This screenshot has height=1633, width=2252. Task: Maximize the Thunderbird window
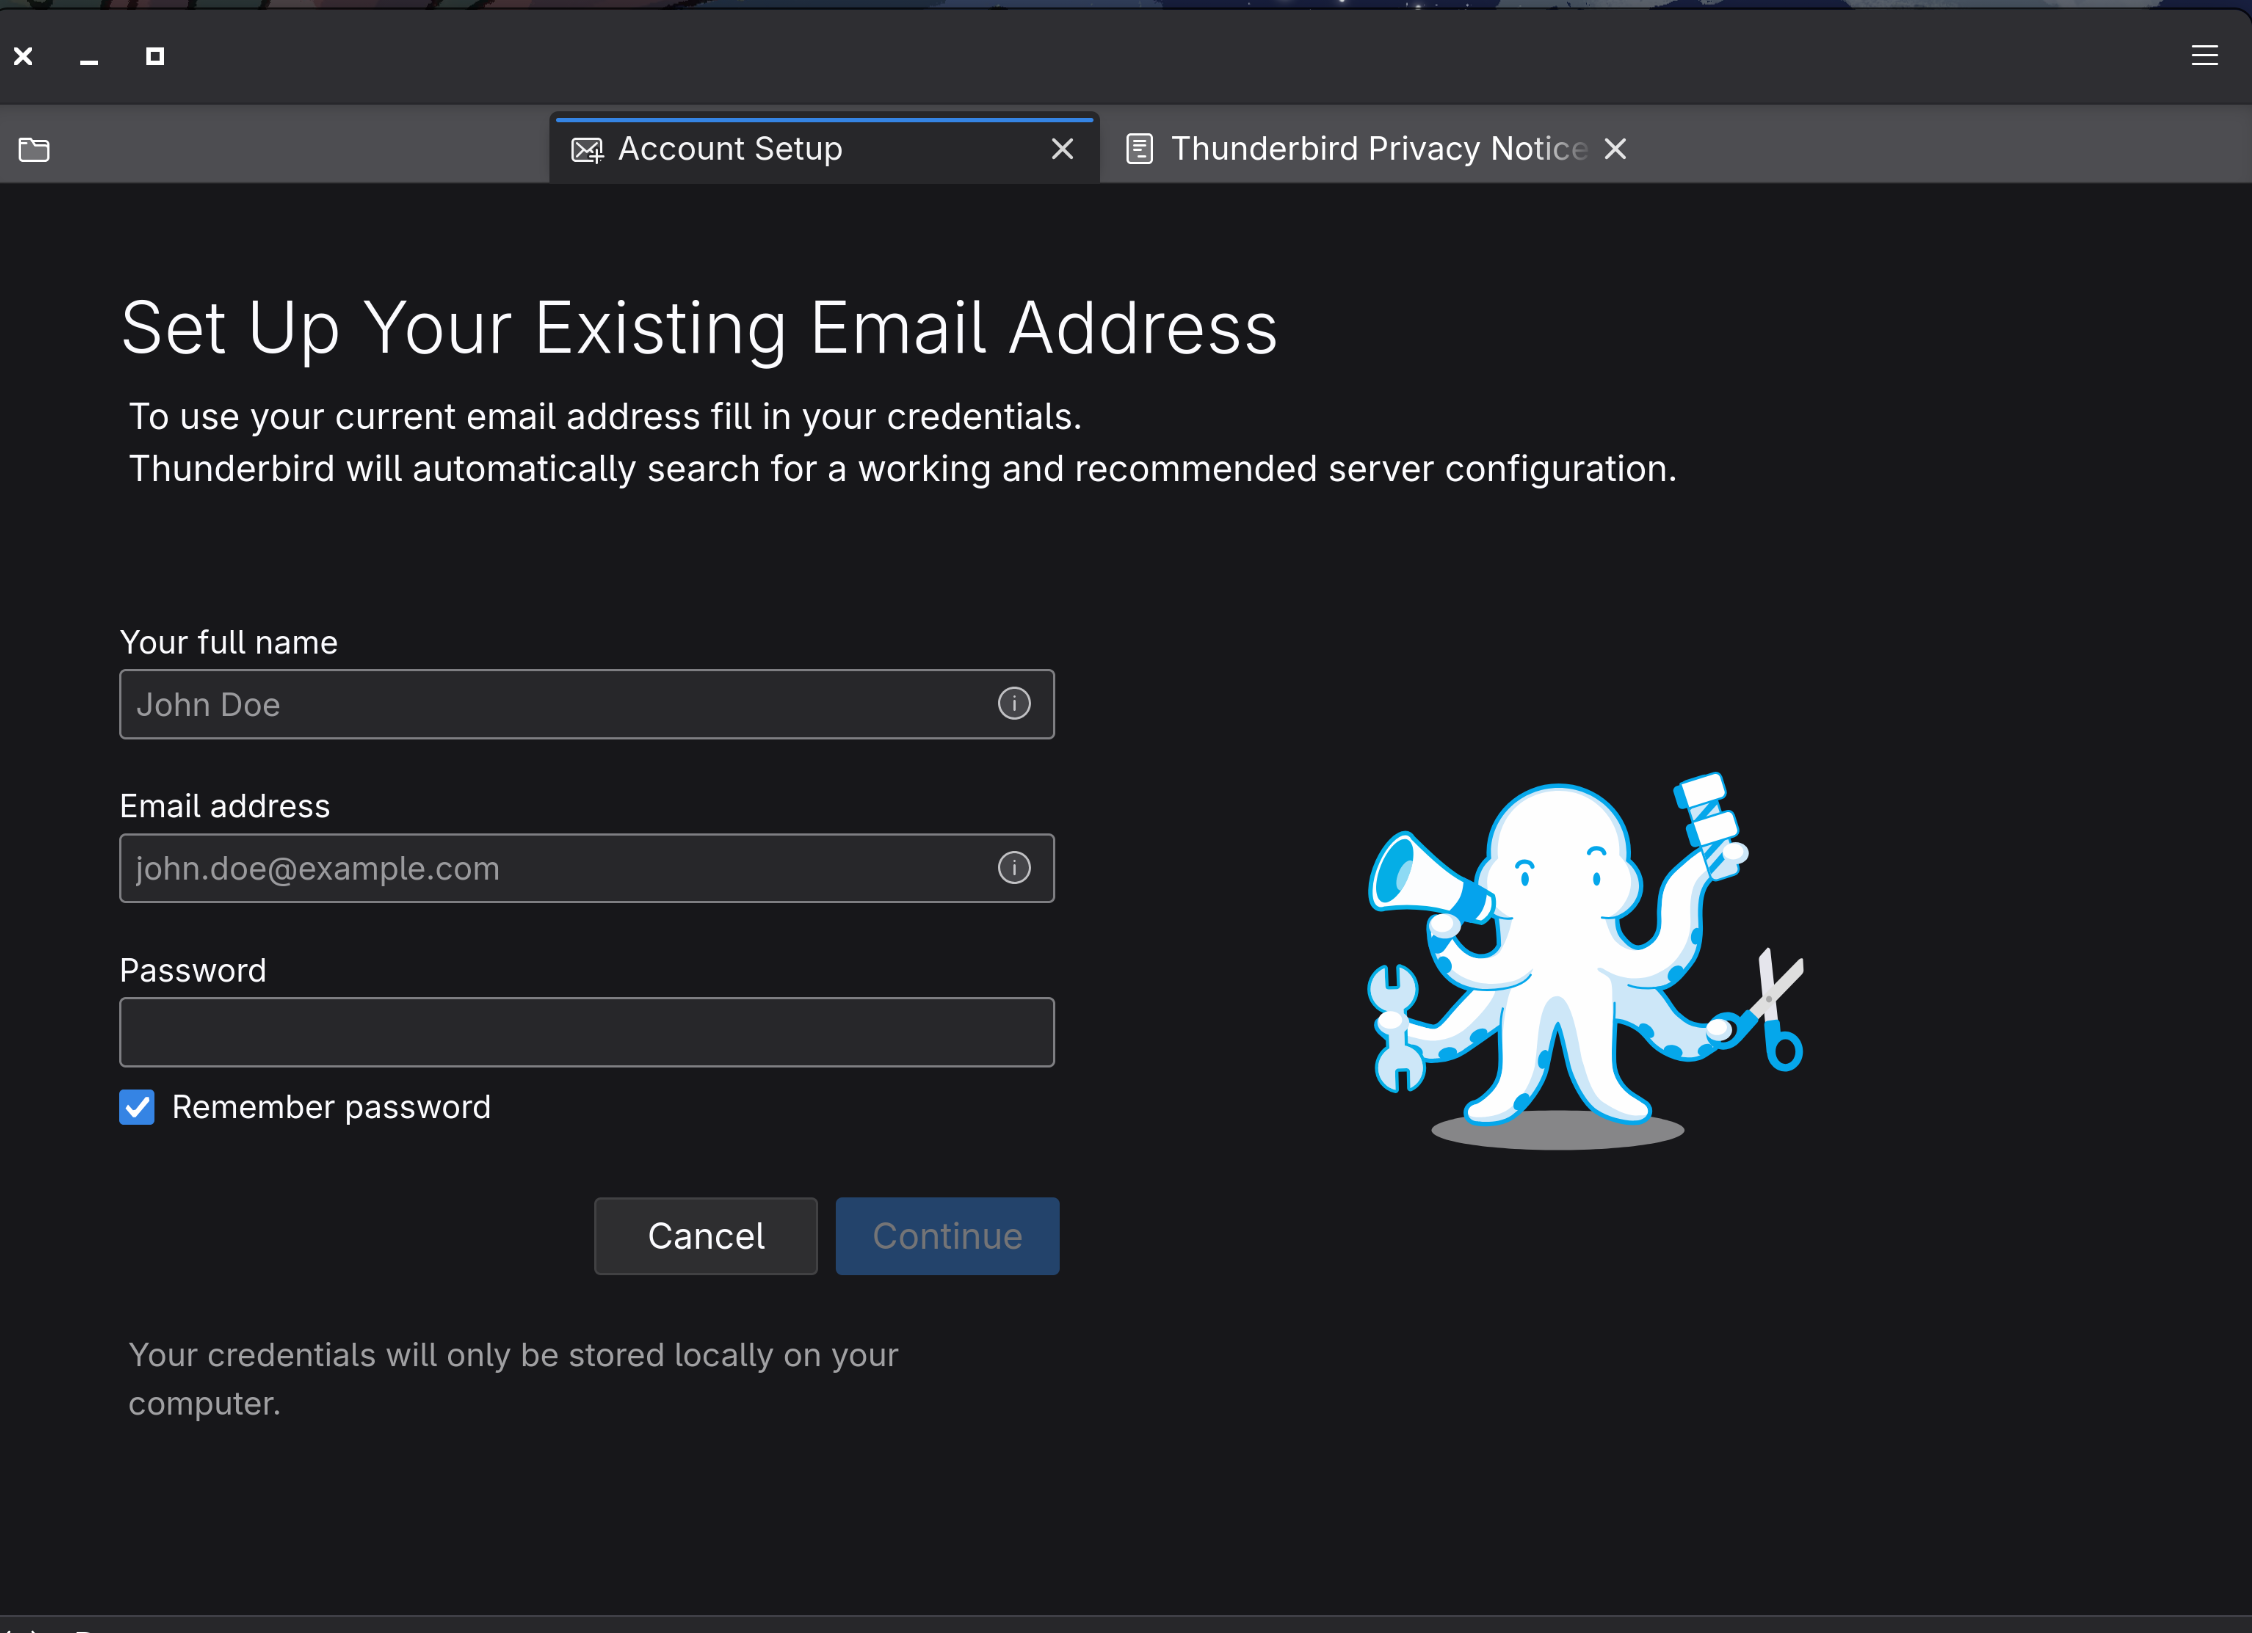pyautogui.click(x=154, y=57)
